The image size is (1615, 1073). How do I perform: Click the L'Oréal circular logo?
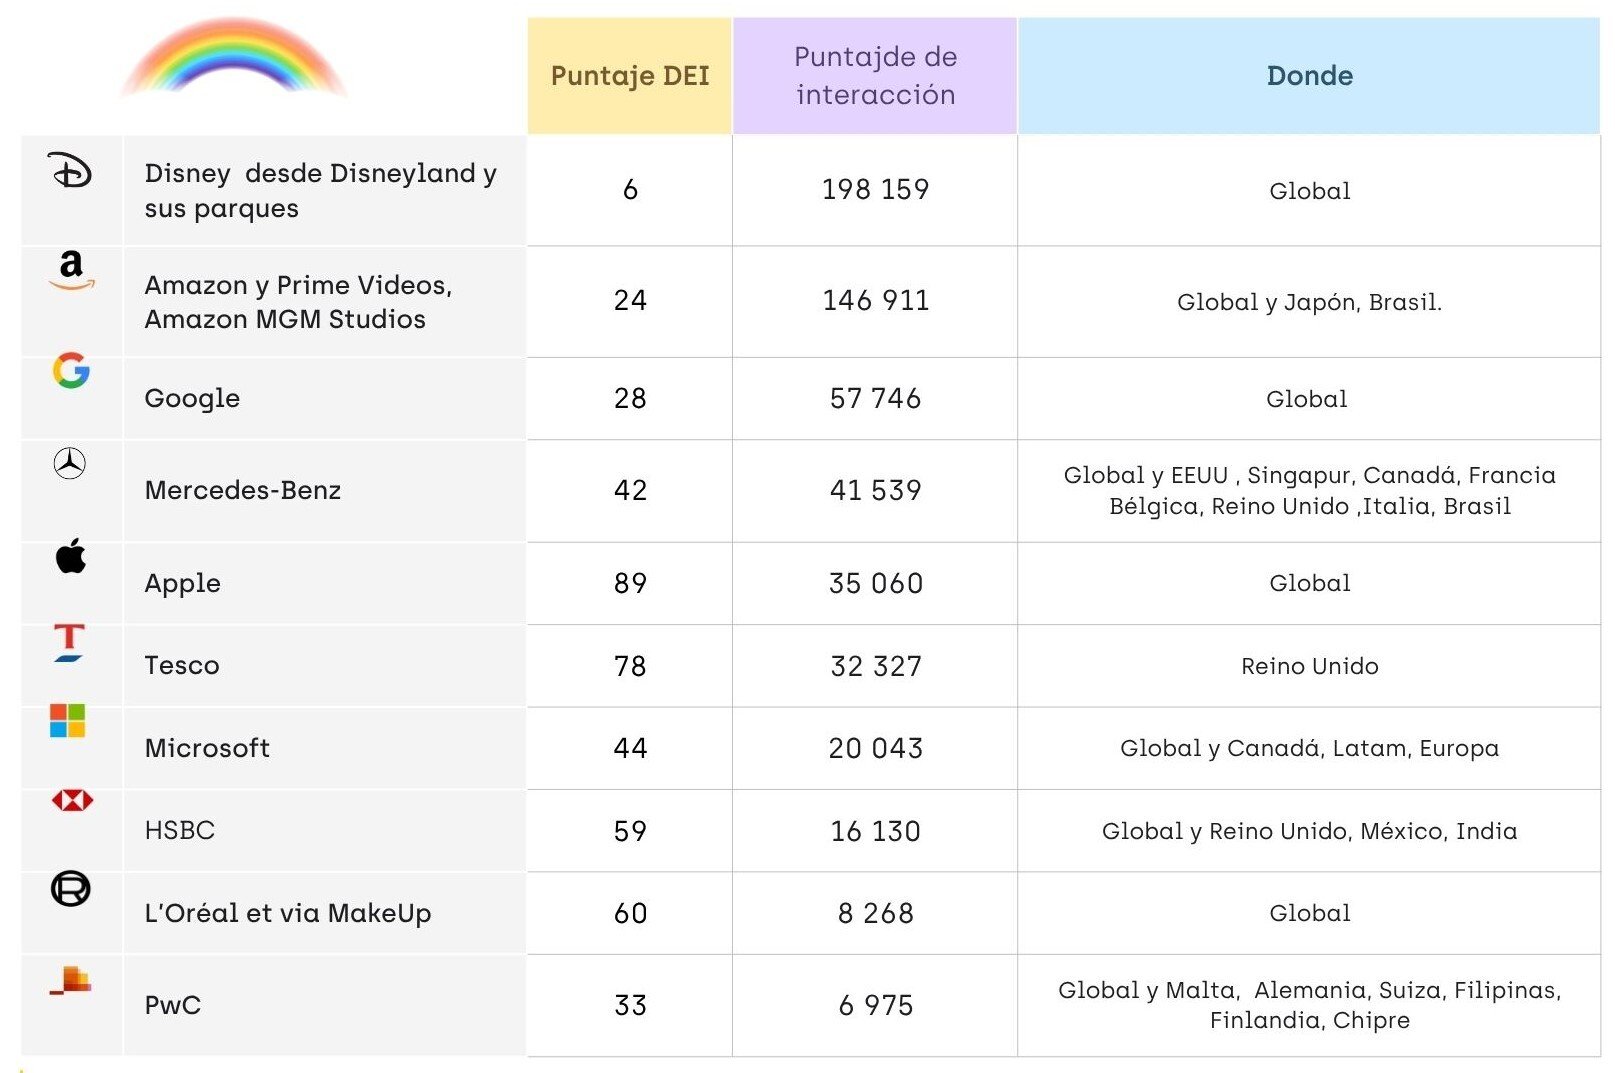pos(71,888)
